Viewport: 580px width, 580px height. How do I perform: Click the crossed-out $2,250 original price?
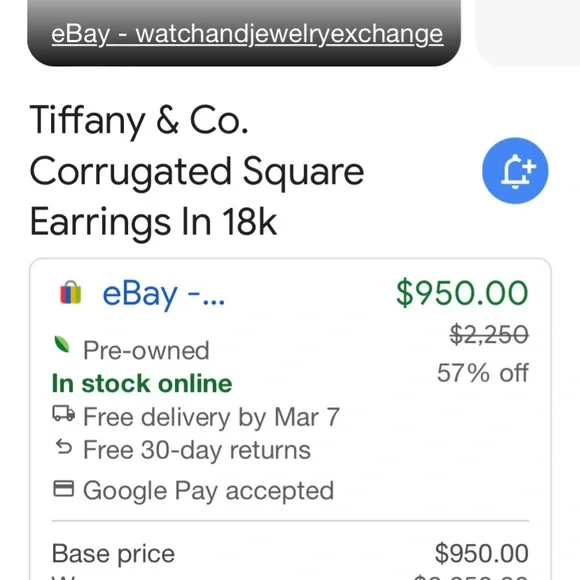tap(489, 334)
